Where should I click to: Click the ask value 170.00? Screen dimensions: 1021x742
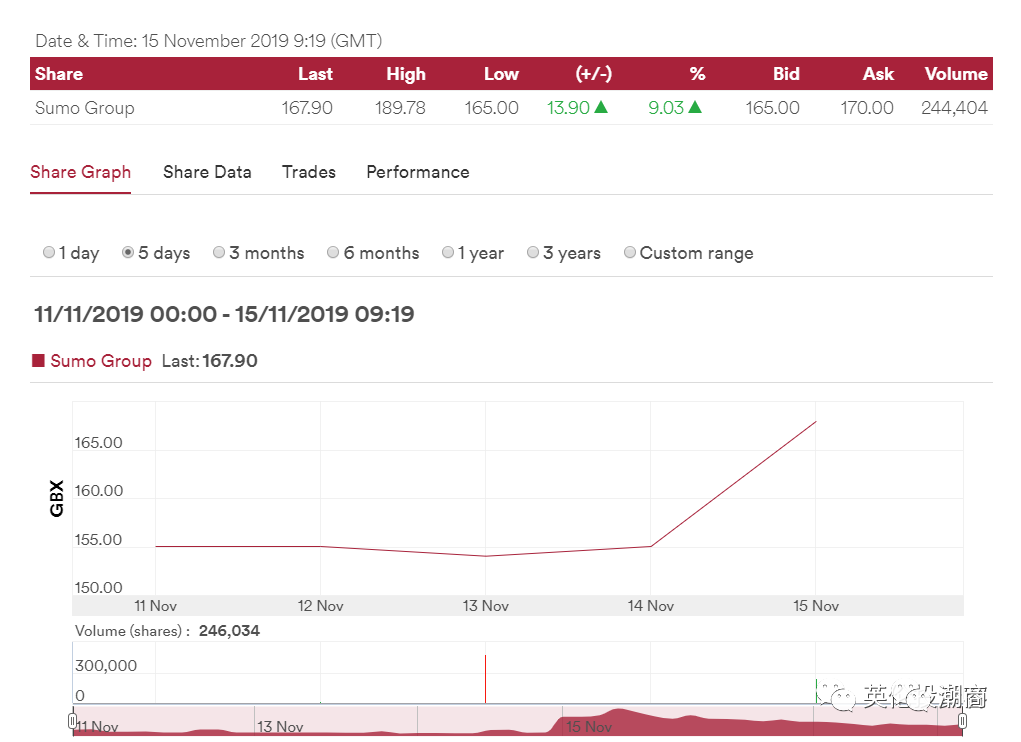tap(867, 107)
